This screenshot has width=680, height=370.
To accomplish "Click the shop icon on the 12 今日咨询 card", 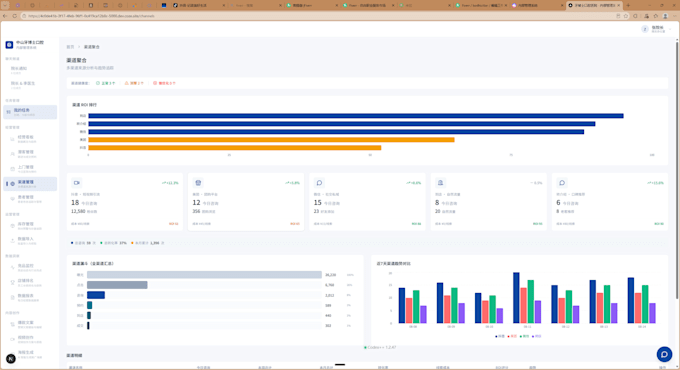I will tap(198, 183).
